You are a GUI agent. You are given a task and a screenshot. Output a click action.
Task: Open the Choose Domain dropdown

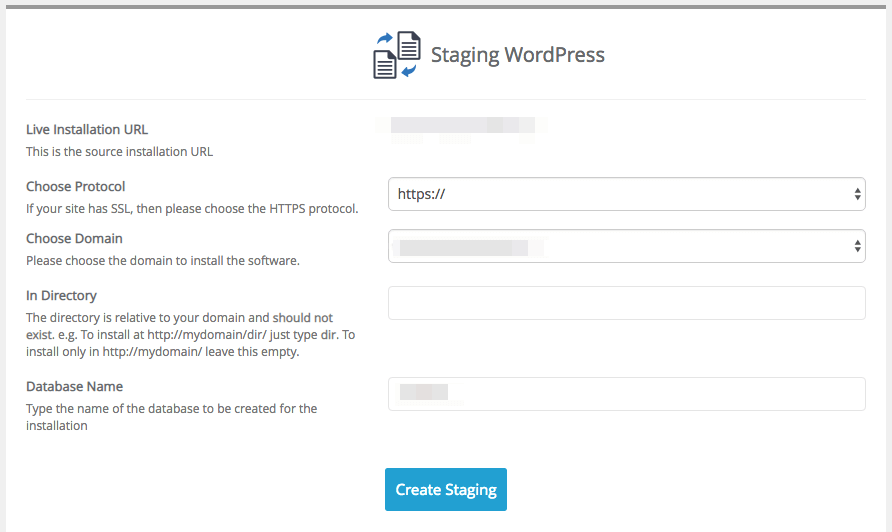[626, 246]
